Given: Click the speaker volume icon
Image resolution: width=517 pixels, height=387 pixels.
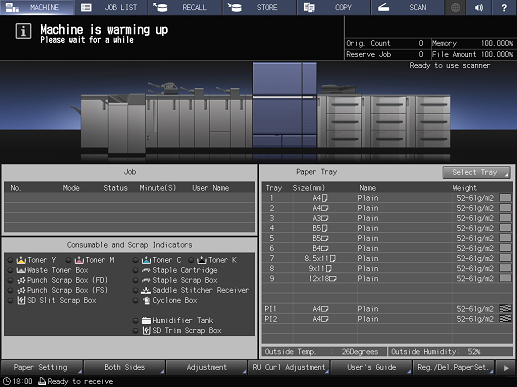Looking at the screenshot, I should 479,7.
